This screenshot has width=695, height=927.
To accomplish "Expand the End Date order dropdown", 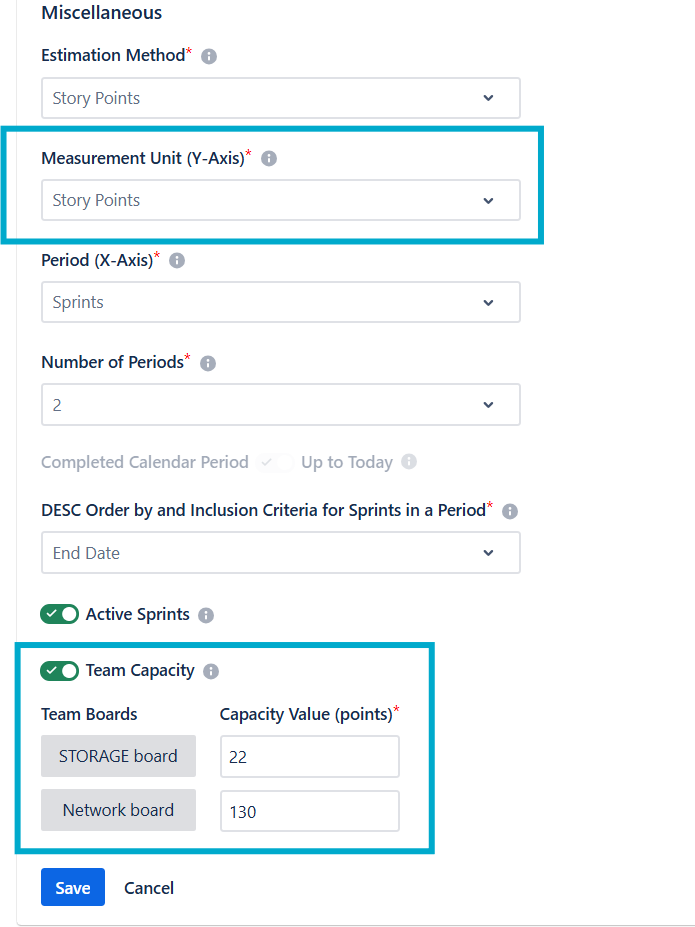I will [280, 553].
